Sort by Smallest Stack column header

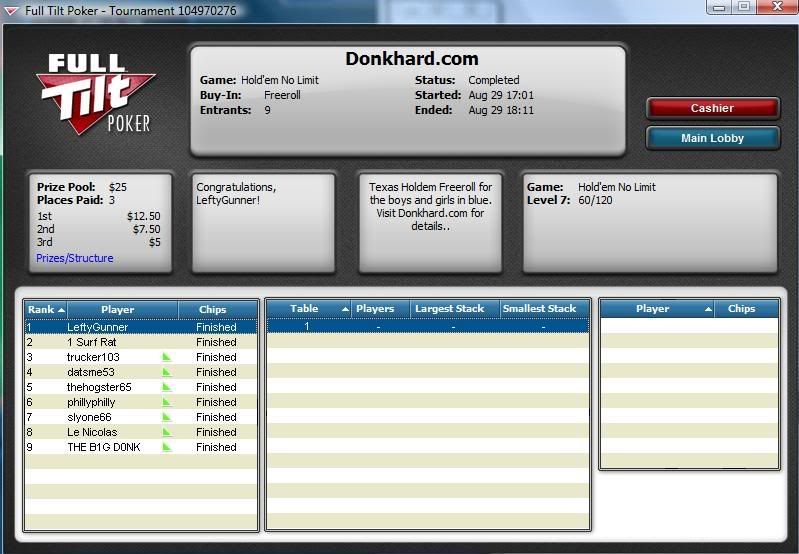pos(544,308)
